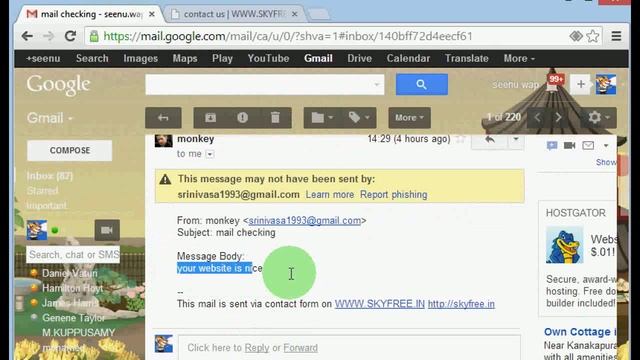Go to older message arrow
640x360 pixels.
[558, 118]
